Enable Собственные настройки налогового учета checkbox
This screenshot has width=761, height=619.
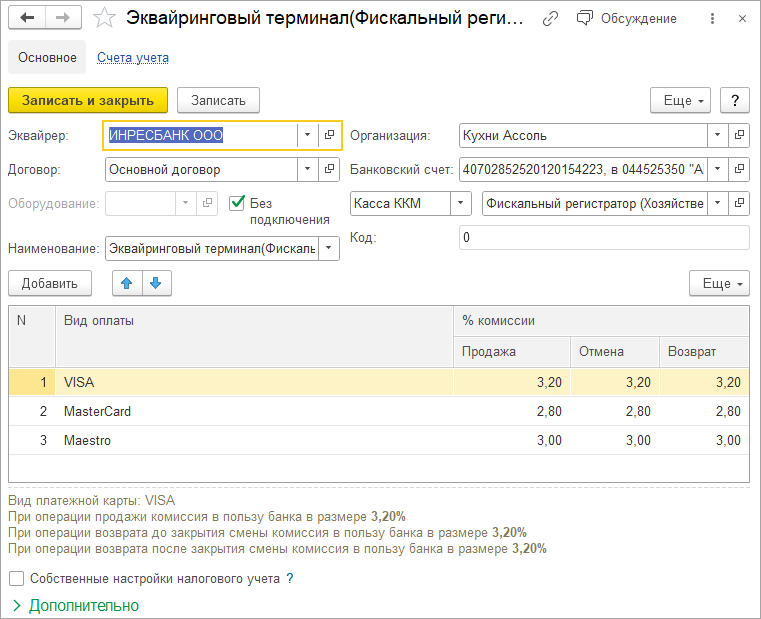click(16, 578)
